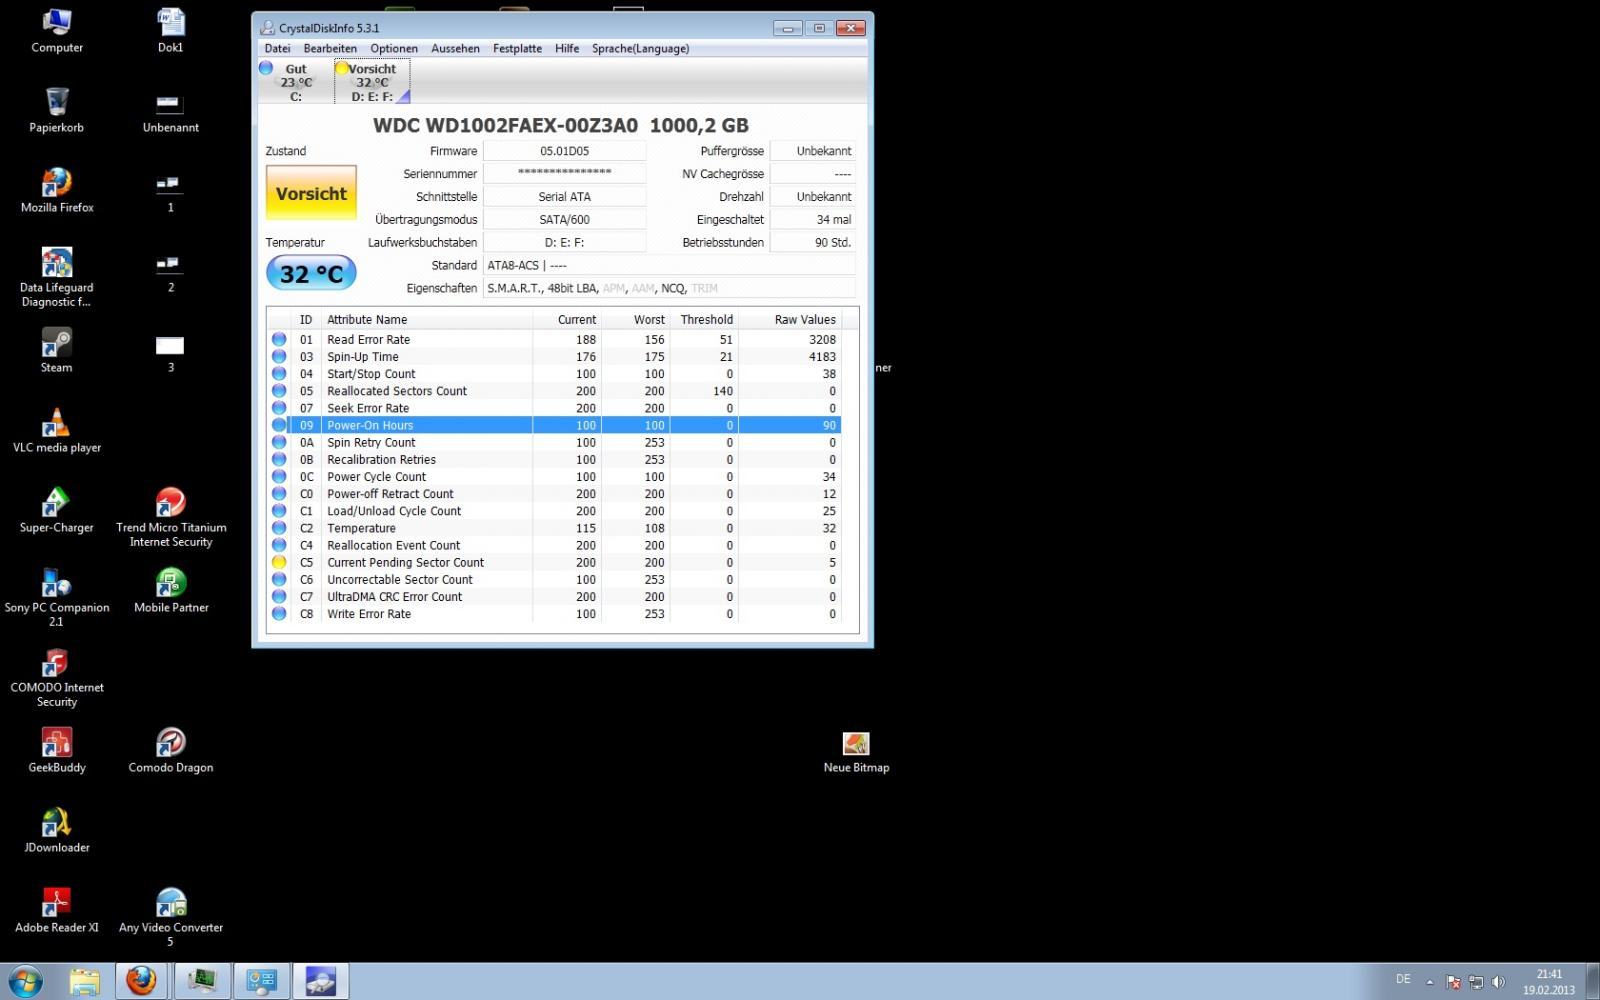Select the Uncorrectable Sector Count row
This screenshot has height=1000, width=1600.
pyautogui.click(x=554, y=580)
